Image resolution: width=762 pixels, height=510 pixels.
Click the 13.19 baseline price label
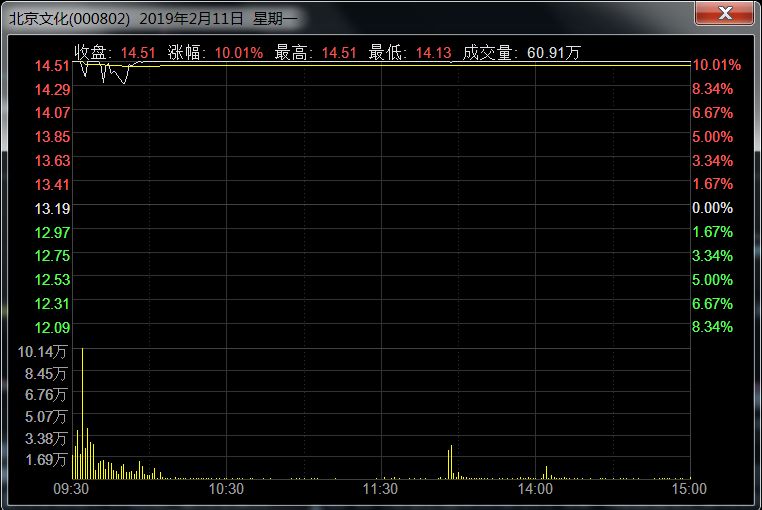52,208
